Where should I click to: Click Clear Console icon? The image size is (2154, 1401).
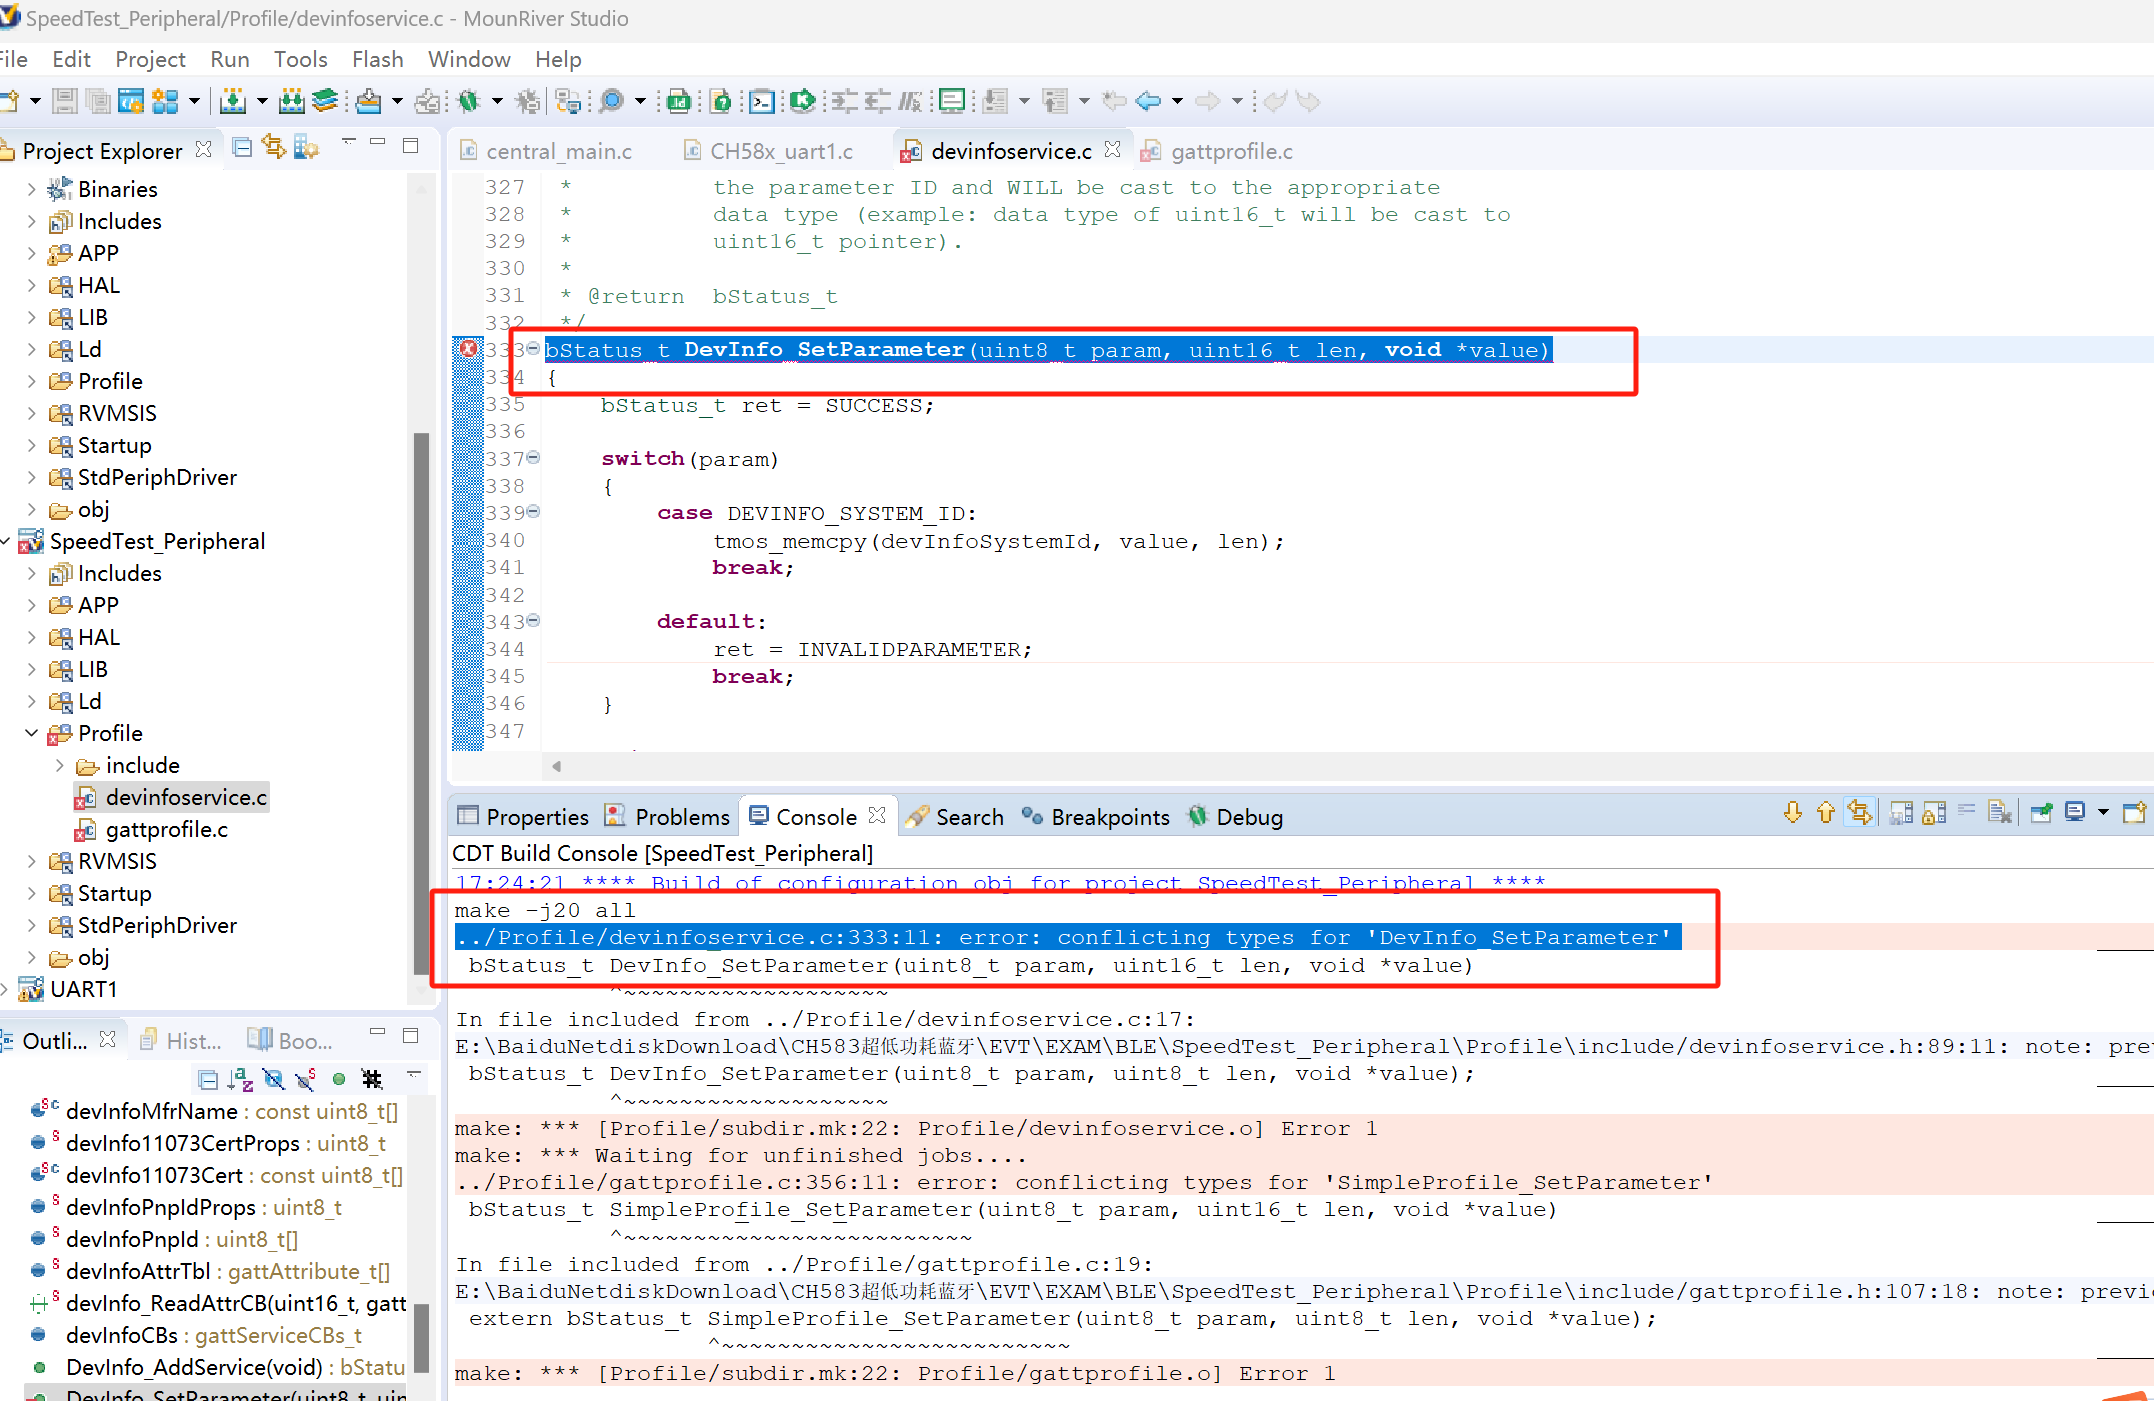pyautogui.click(x=2000, y=813)
